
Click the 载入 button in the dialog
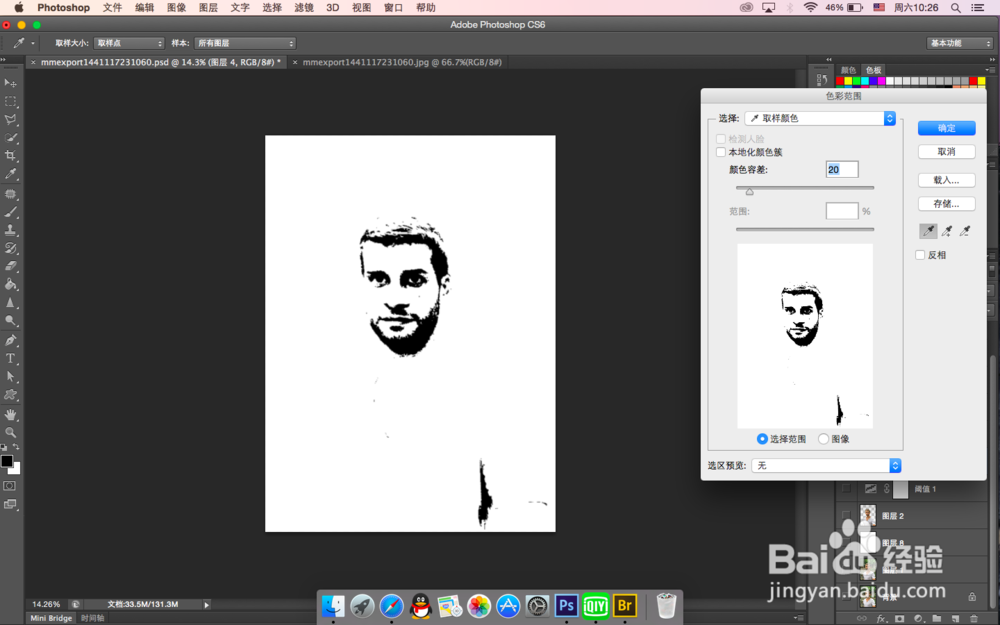[946, 180]
